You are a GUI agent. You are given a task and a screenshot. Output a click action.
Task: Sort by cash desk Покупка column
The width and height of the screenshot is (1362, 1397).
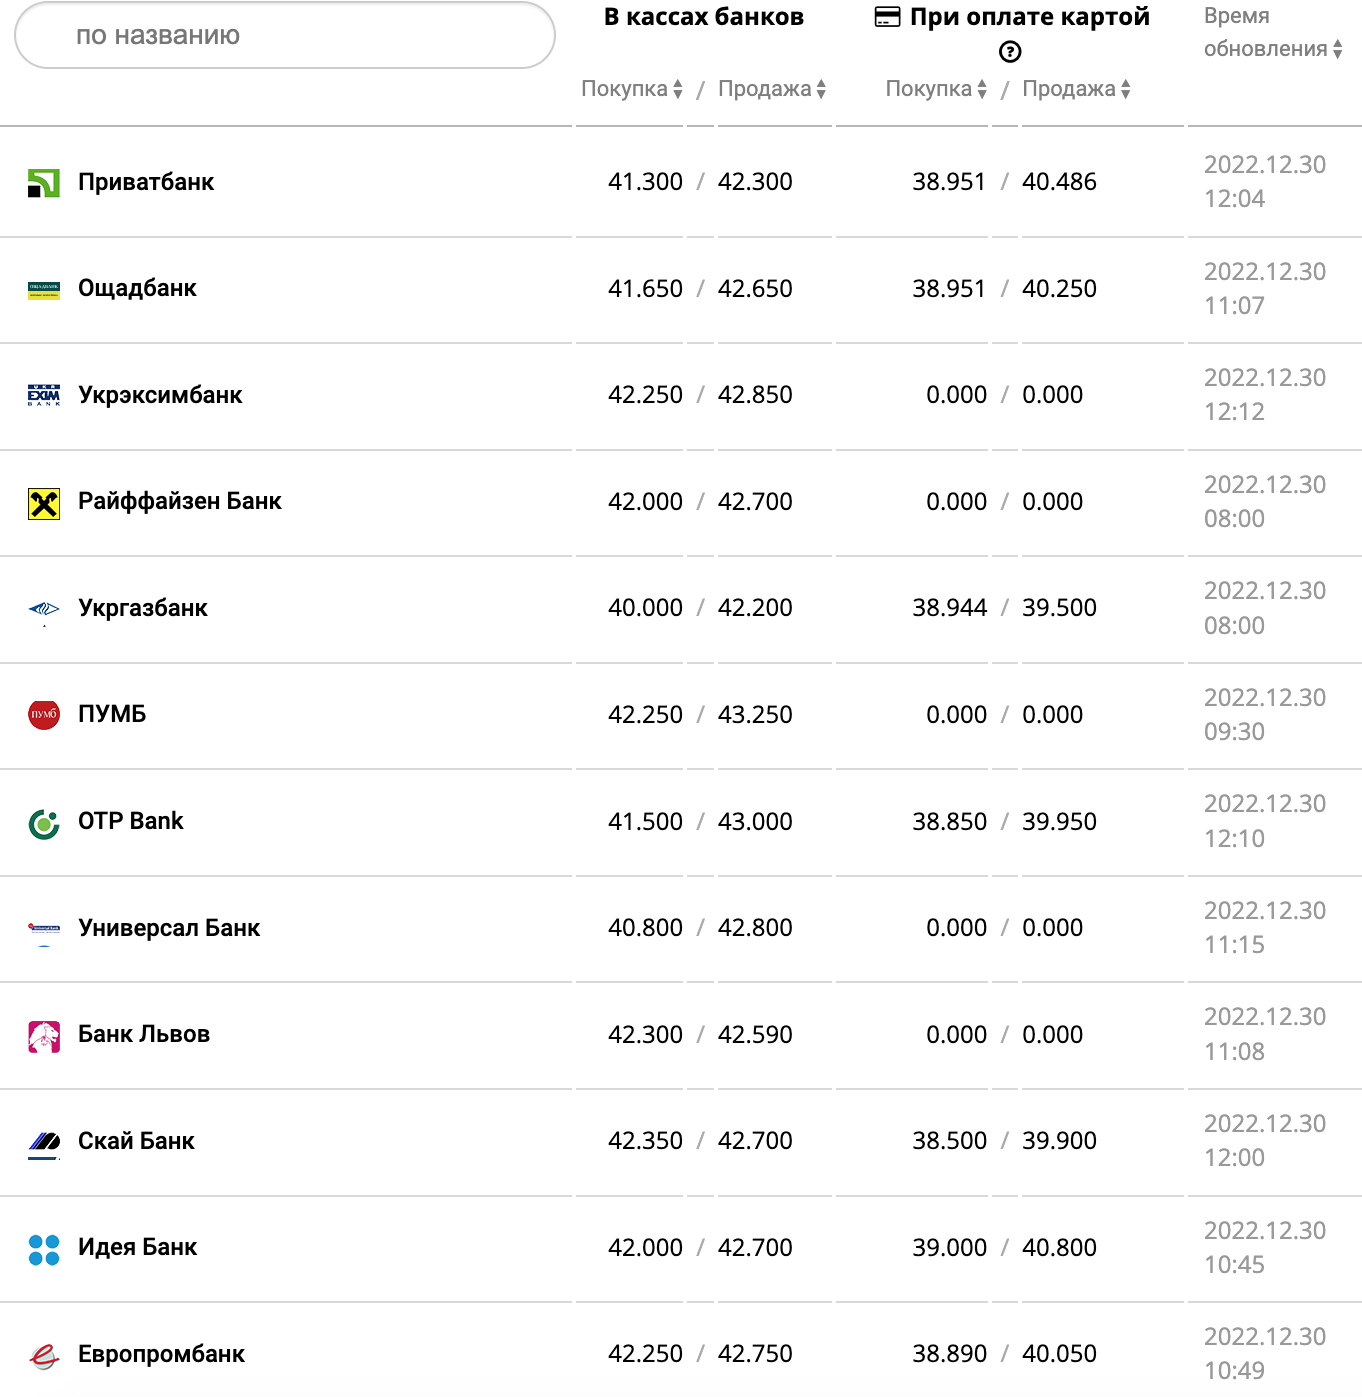click(x=632, y=89)
